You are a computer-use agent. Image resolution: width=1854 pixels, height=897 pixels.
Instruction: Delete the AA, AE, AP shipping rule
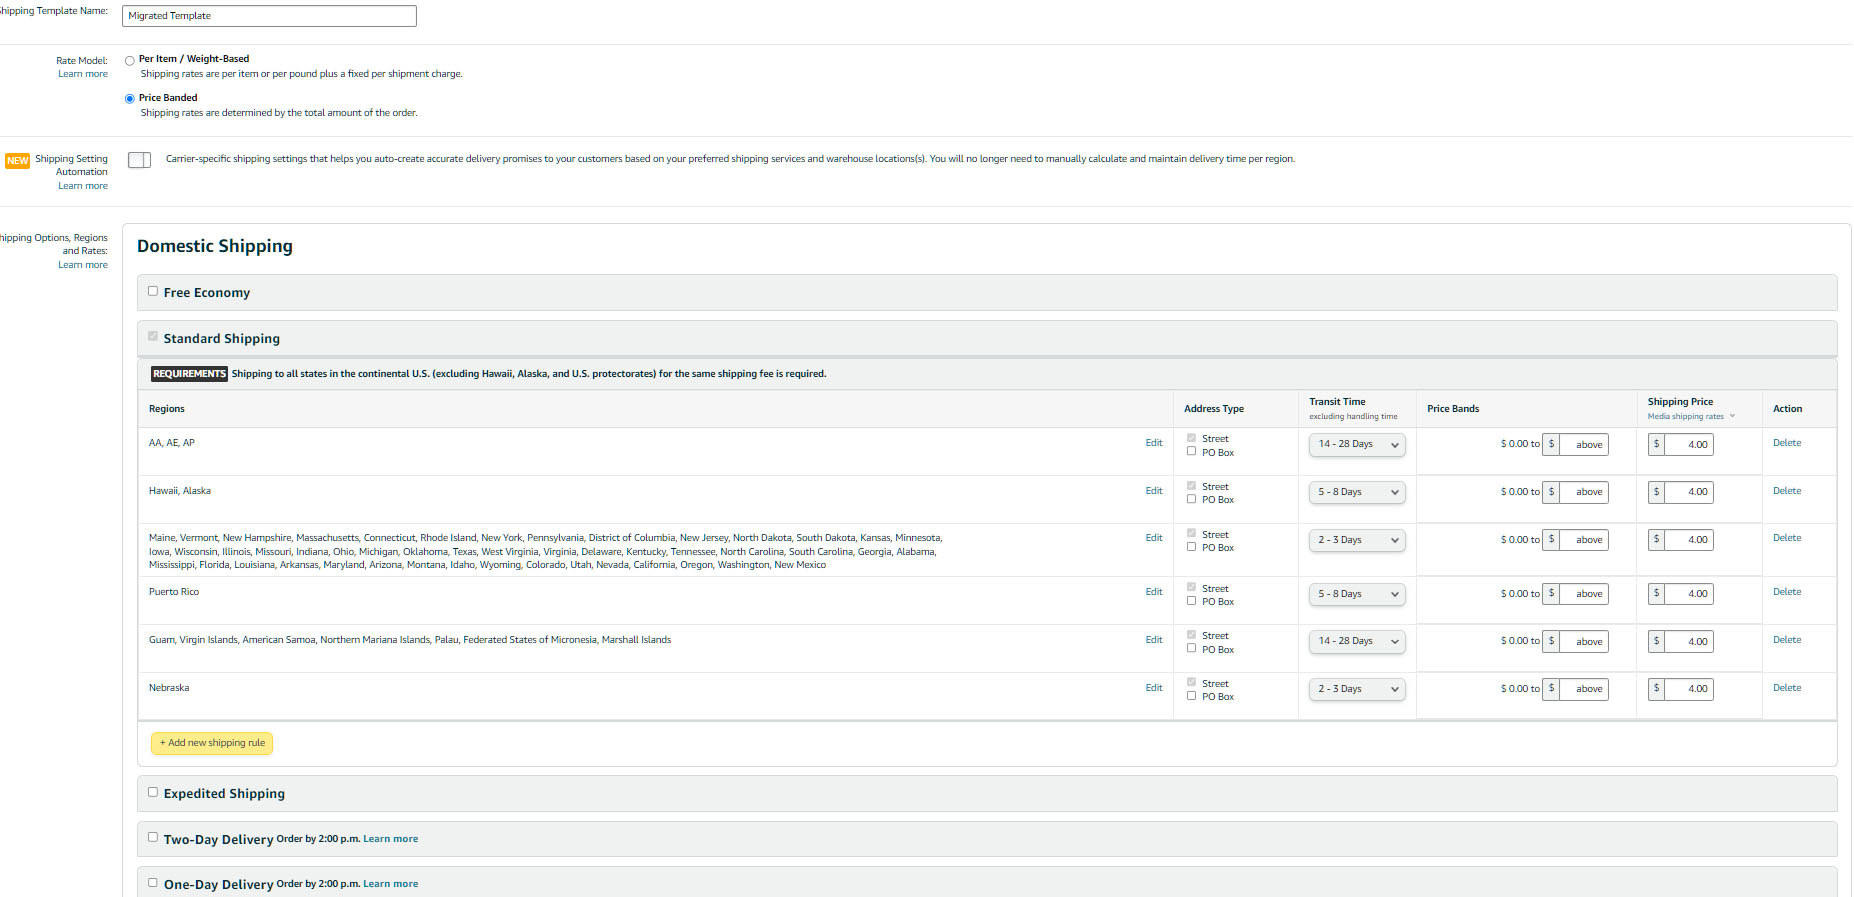pyautogui.click(x=1787, y=443)
